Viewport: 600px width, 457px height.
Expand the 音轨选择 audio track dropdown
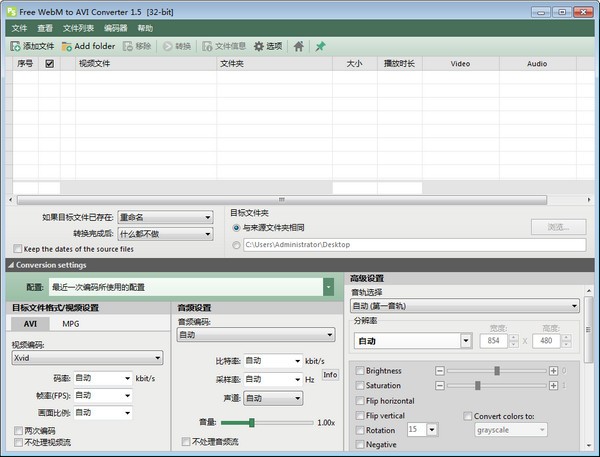click(464, 306)
